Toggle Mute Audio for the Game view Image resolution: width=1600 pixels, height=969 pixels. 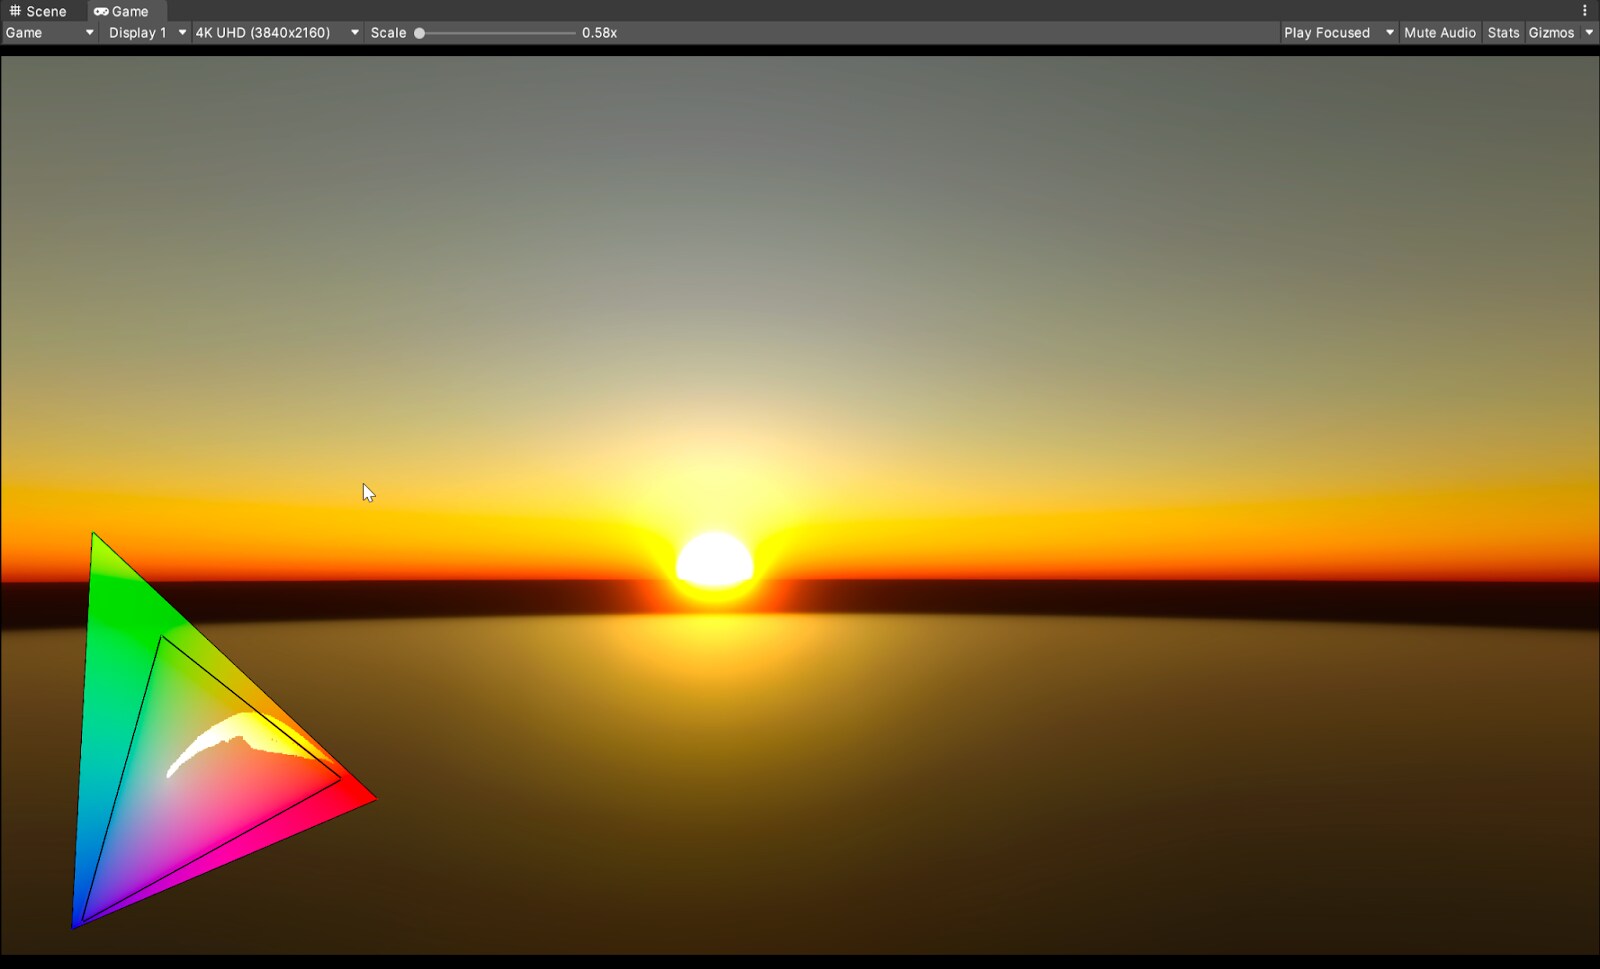pos(1440,32)
